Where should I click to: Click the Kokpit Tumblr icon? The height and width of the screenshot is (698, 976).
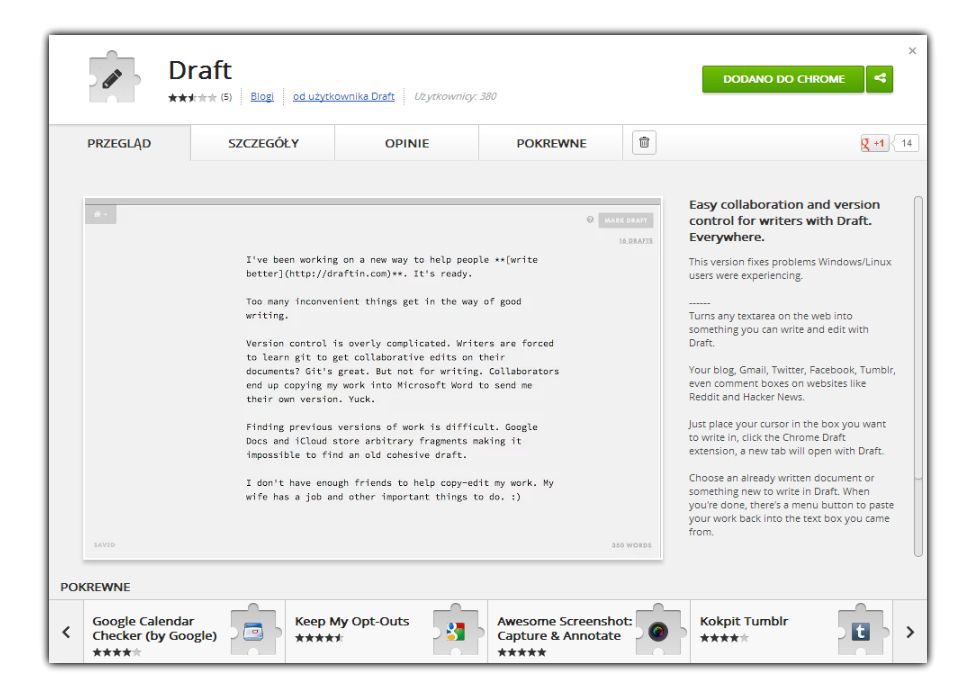point(861,631)
